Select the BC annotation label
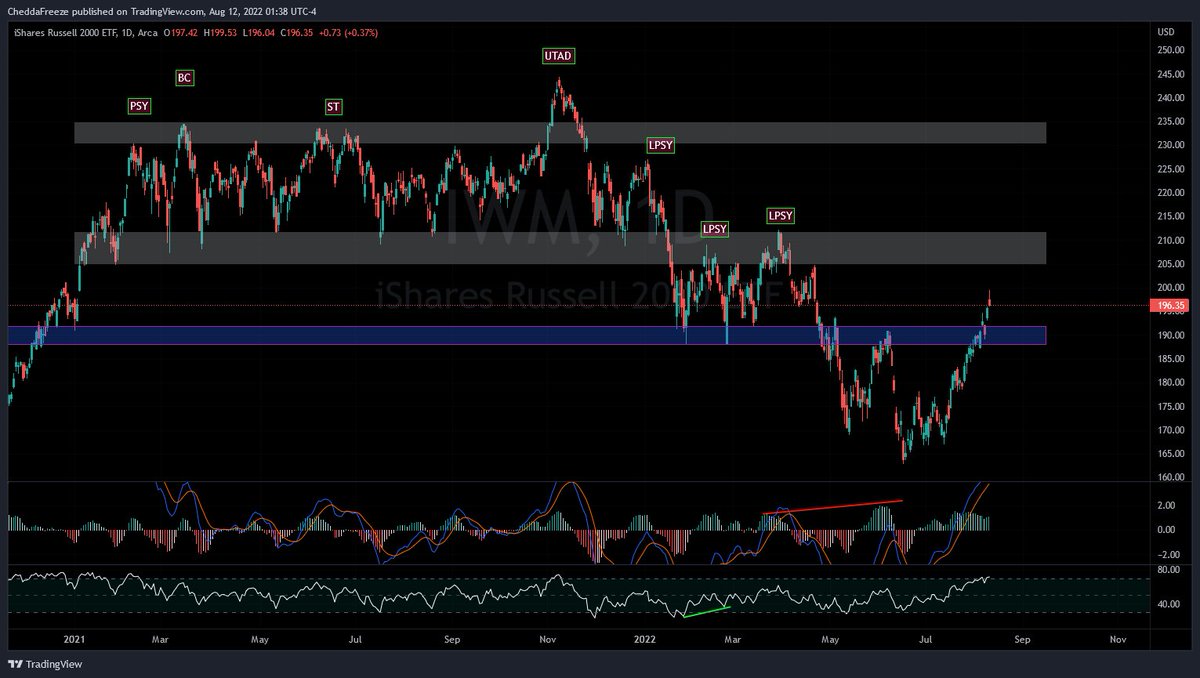 [183, 77]
